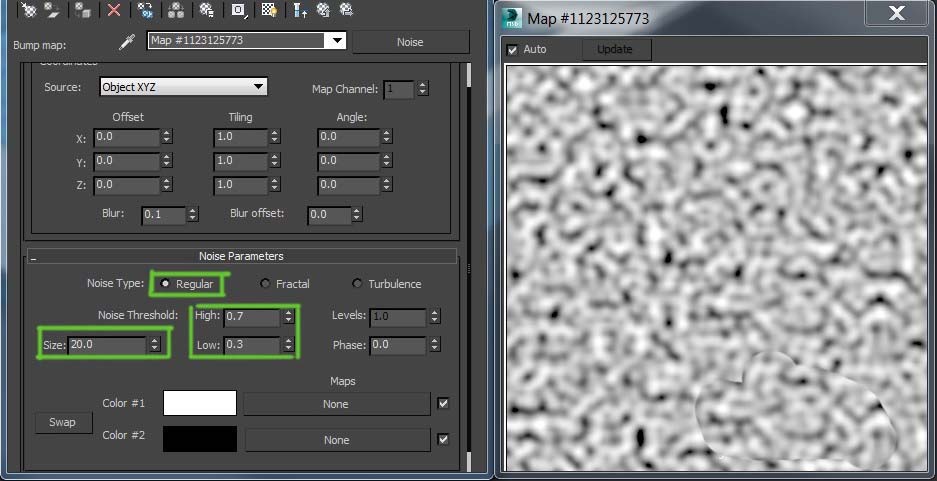Select Regular noise type
The height and width of the screenshot is (481, 937).
pyautogui.click(x=166, y=284)
